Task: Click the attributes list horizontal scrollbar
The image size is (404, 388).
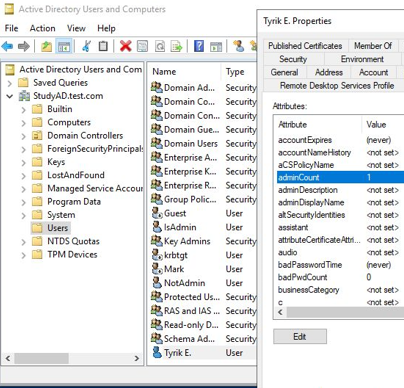Action: [345, 312]
